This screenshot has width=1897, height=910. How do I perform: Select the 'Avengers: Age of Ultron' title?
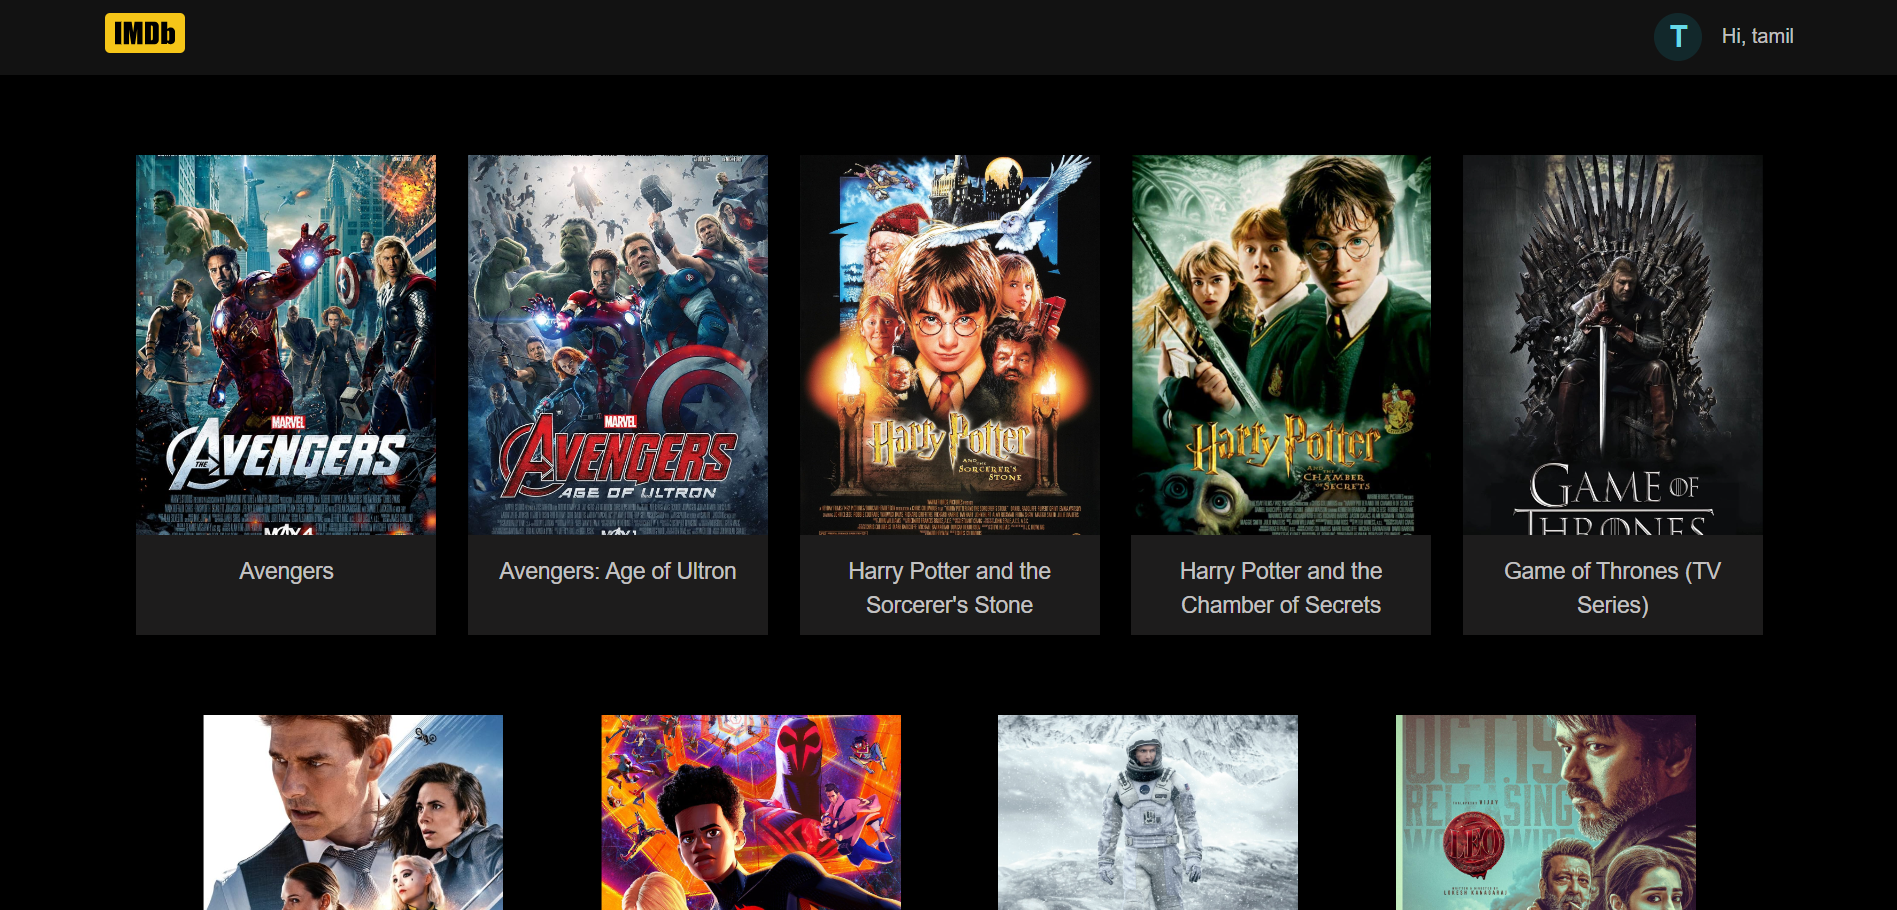pyautogui.click(x=618, y=571)
